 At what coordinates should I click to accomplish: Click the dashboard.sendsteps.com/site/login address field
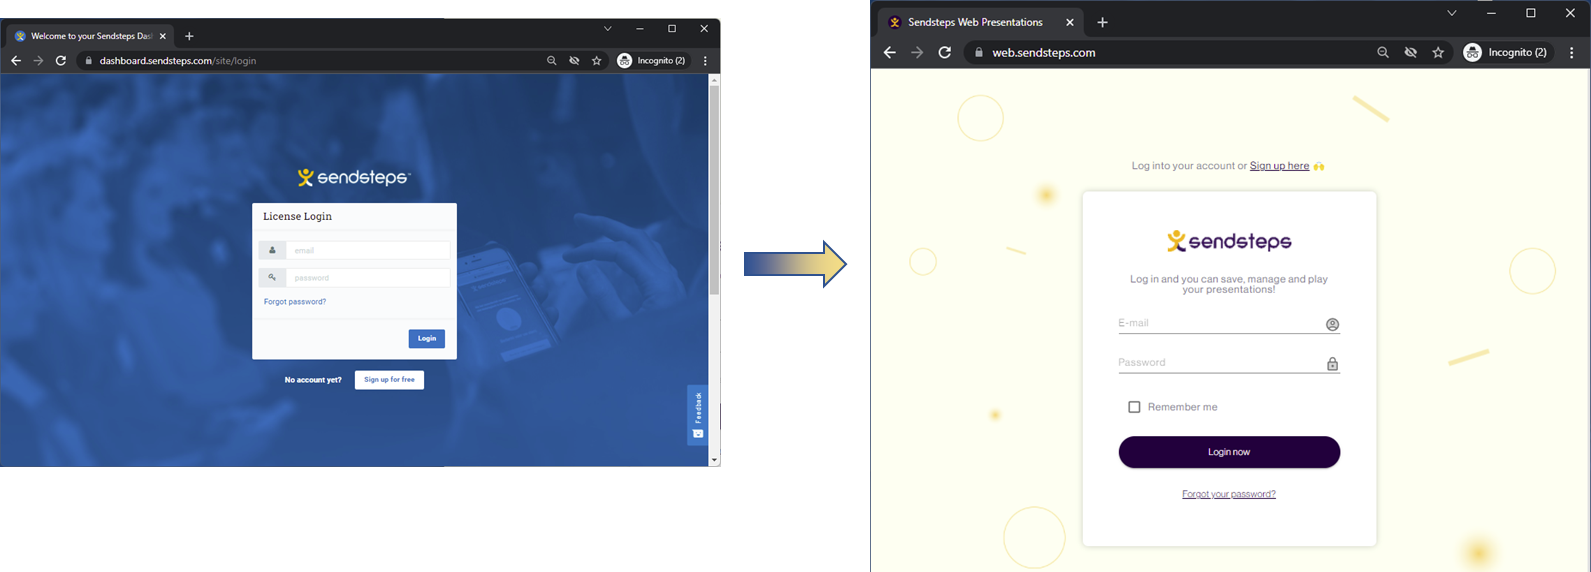point(310,61)
